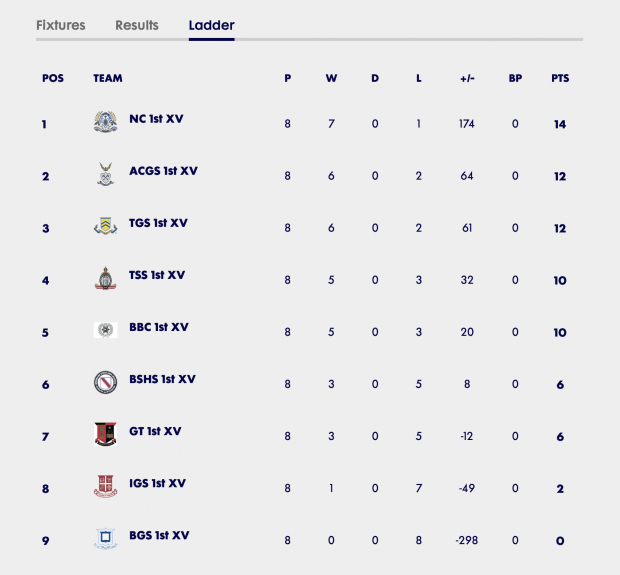The height and width of the screenshot is (575, 620).
Task: Click the BGS 1st XV crest icon
Action: (106, 538)
